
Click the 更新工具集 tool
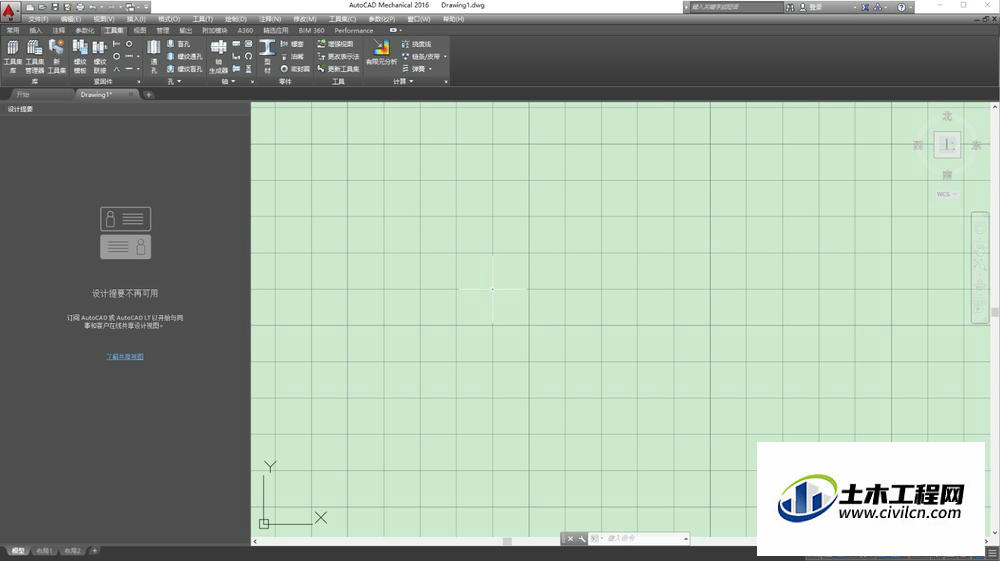pyautogui.click(x=339, y=69)
